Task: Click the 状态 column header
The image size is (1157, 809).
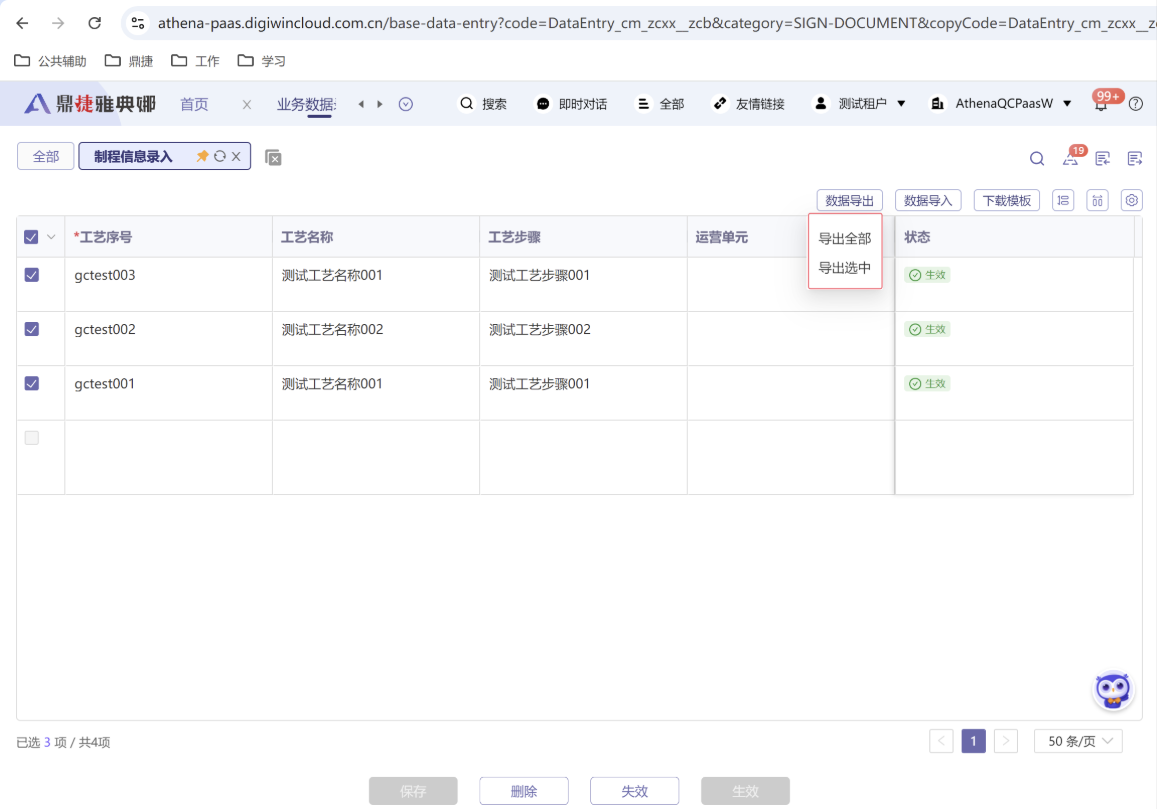Action: (x=1015, y=237)
